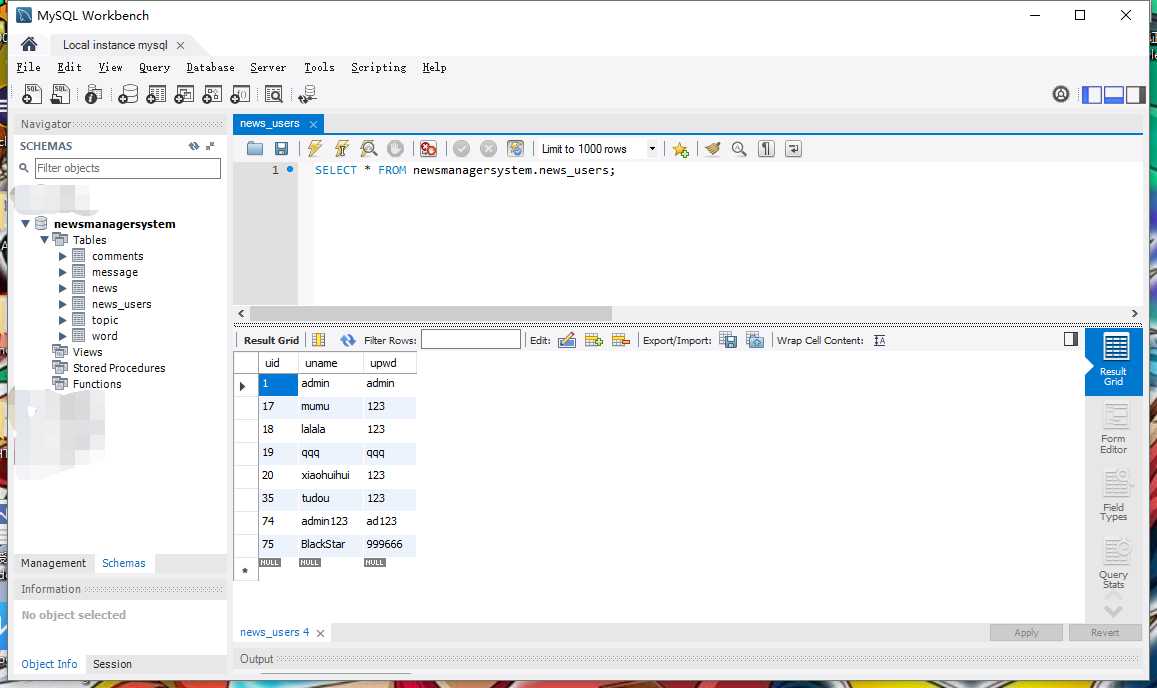Select the Result Grid side button
The image size is (1157, 688).
point(1113,361)
